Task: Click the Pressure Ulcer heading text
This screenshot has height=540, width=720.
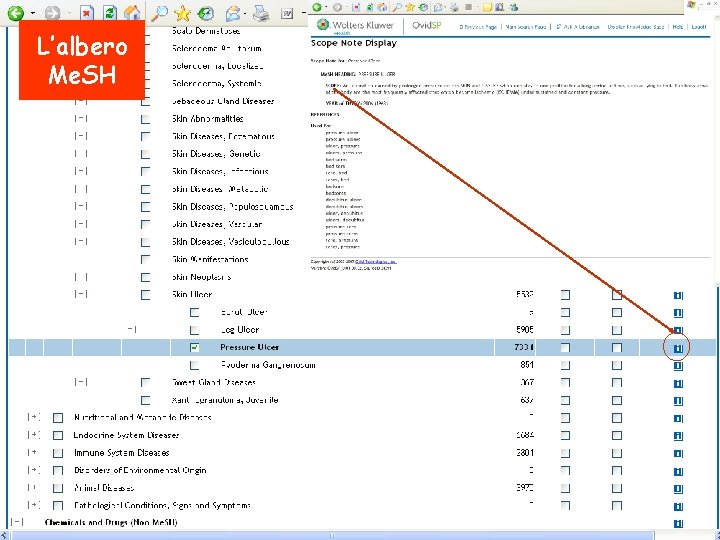Action: tap(249, 348)
